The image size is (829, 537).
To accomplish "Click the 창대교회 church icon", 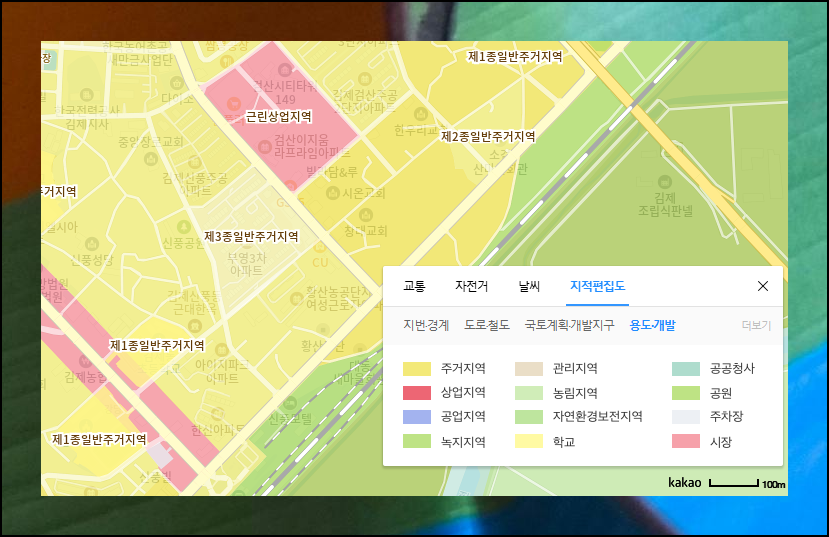I will pos(366,215).
